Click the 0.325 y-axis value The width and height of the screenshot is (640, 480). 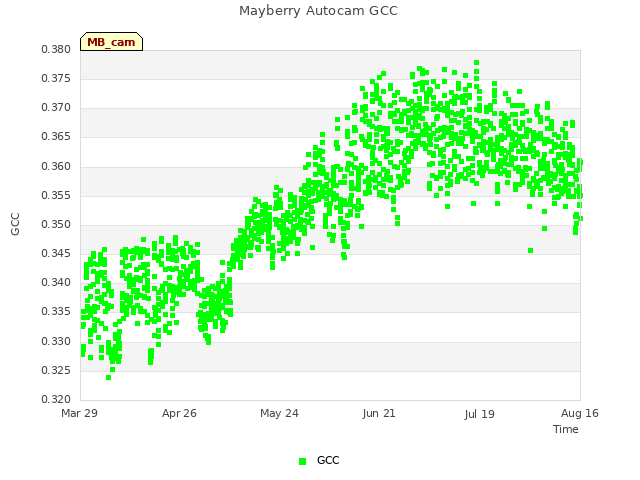click(x=56, y=370)
